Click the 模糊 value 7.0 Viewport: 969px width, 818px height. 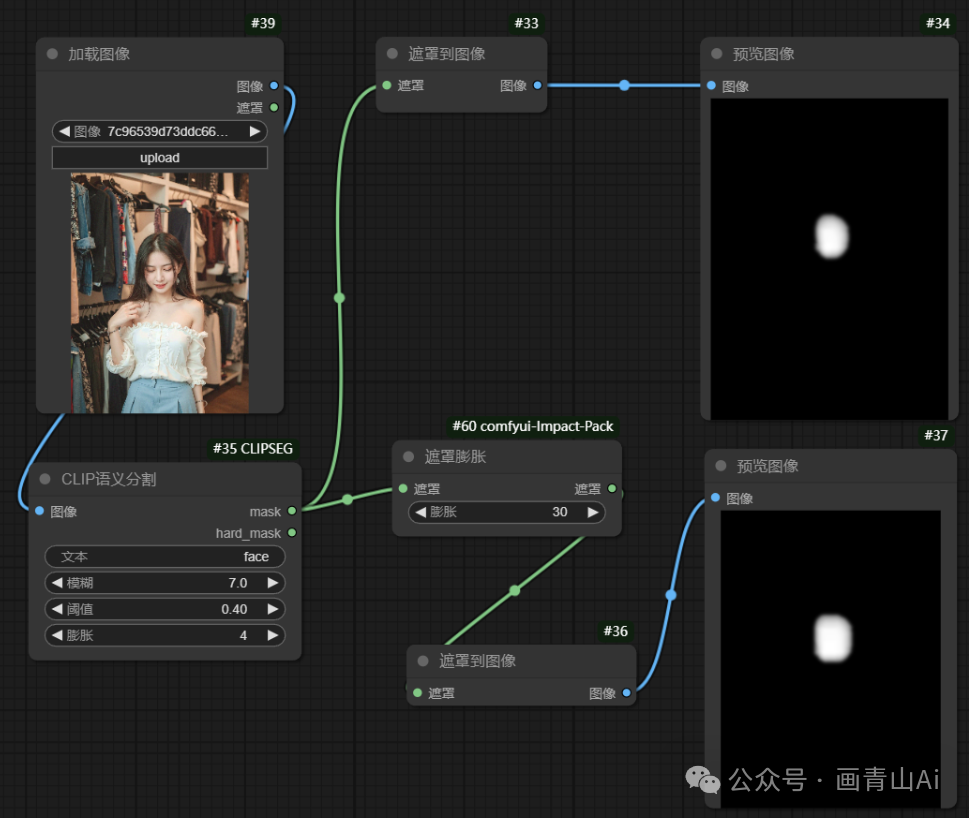[x=238, y=583]
